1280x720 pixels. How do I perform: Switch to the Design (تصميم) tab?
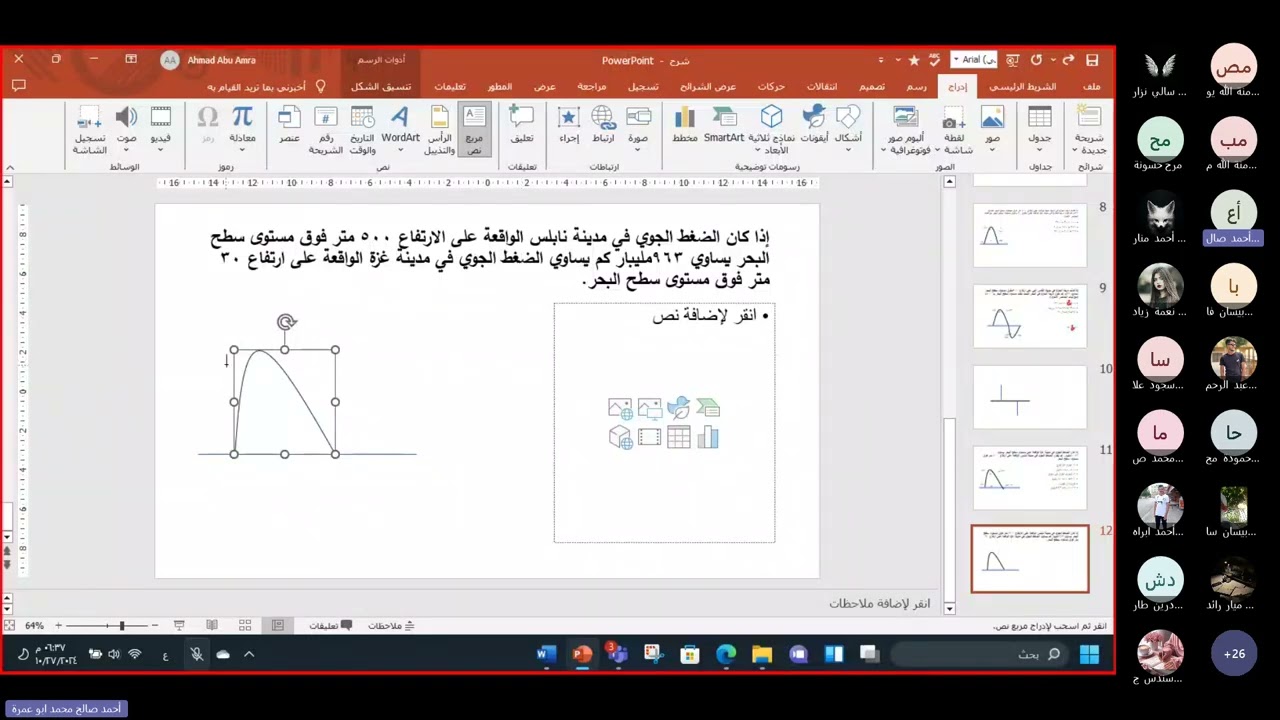coord(872,87)
